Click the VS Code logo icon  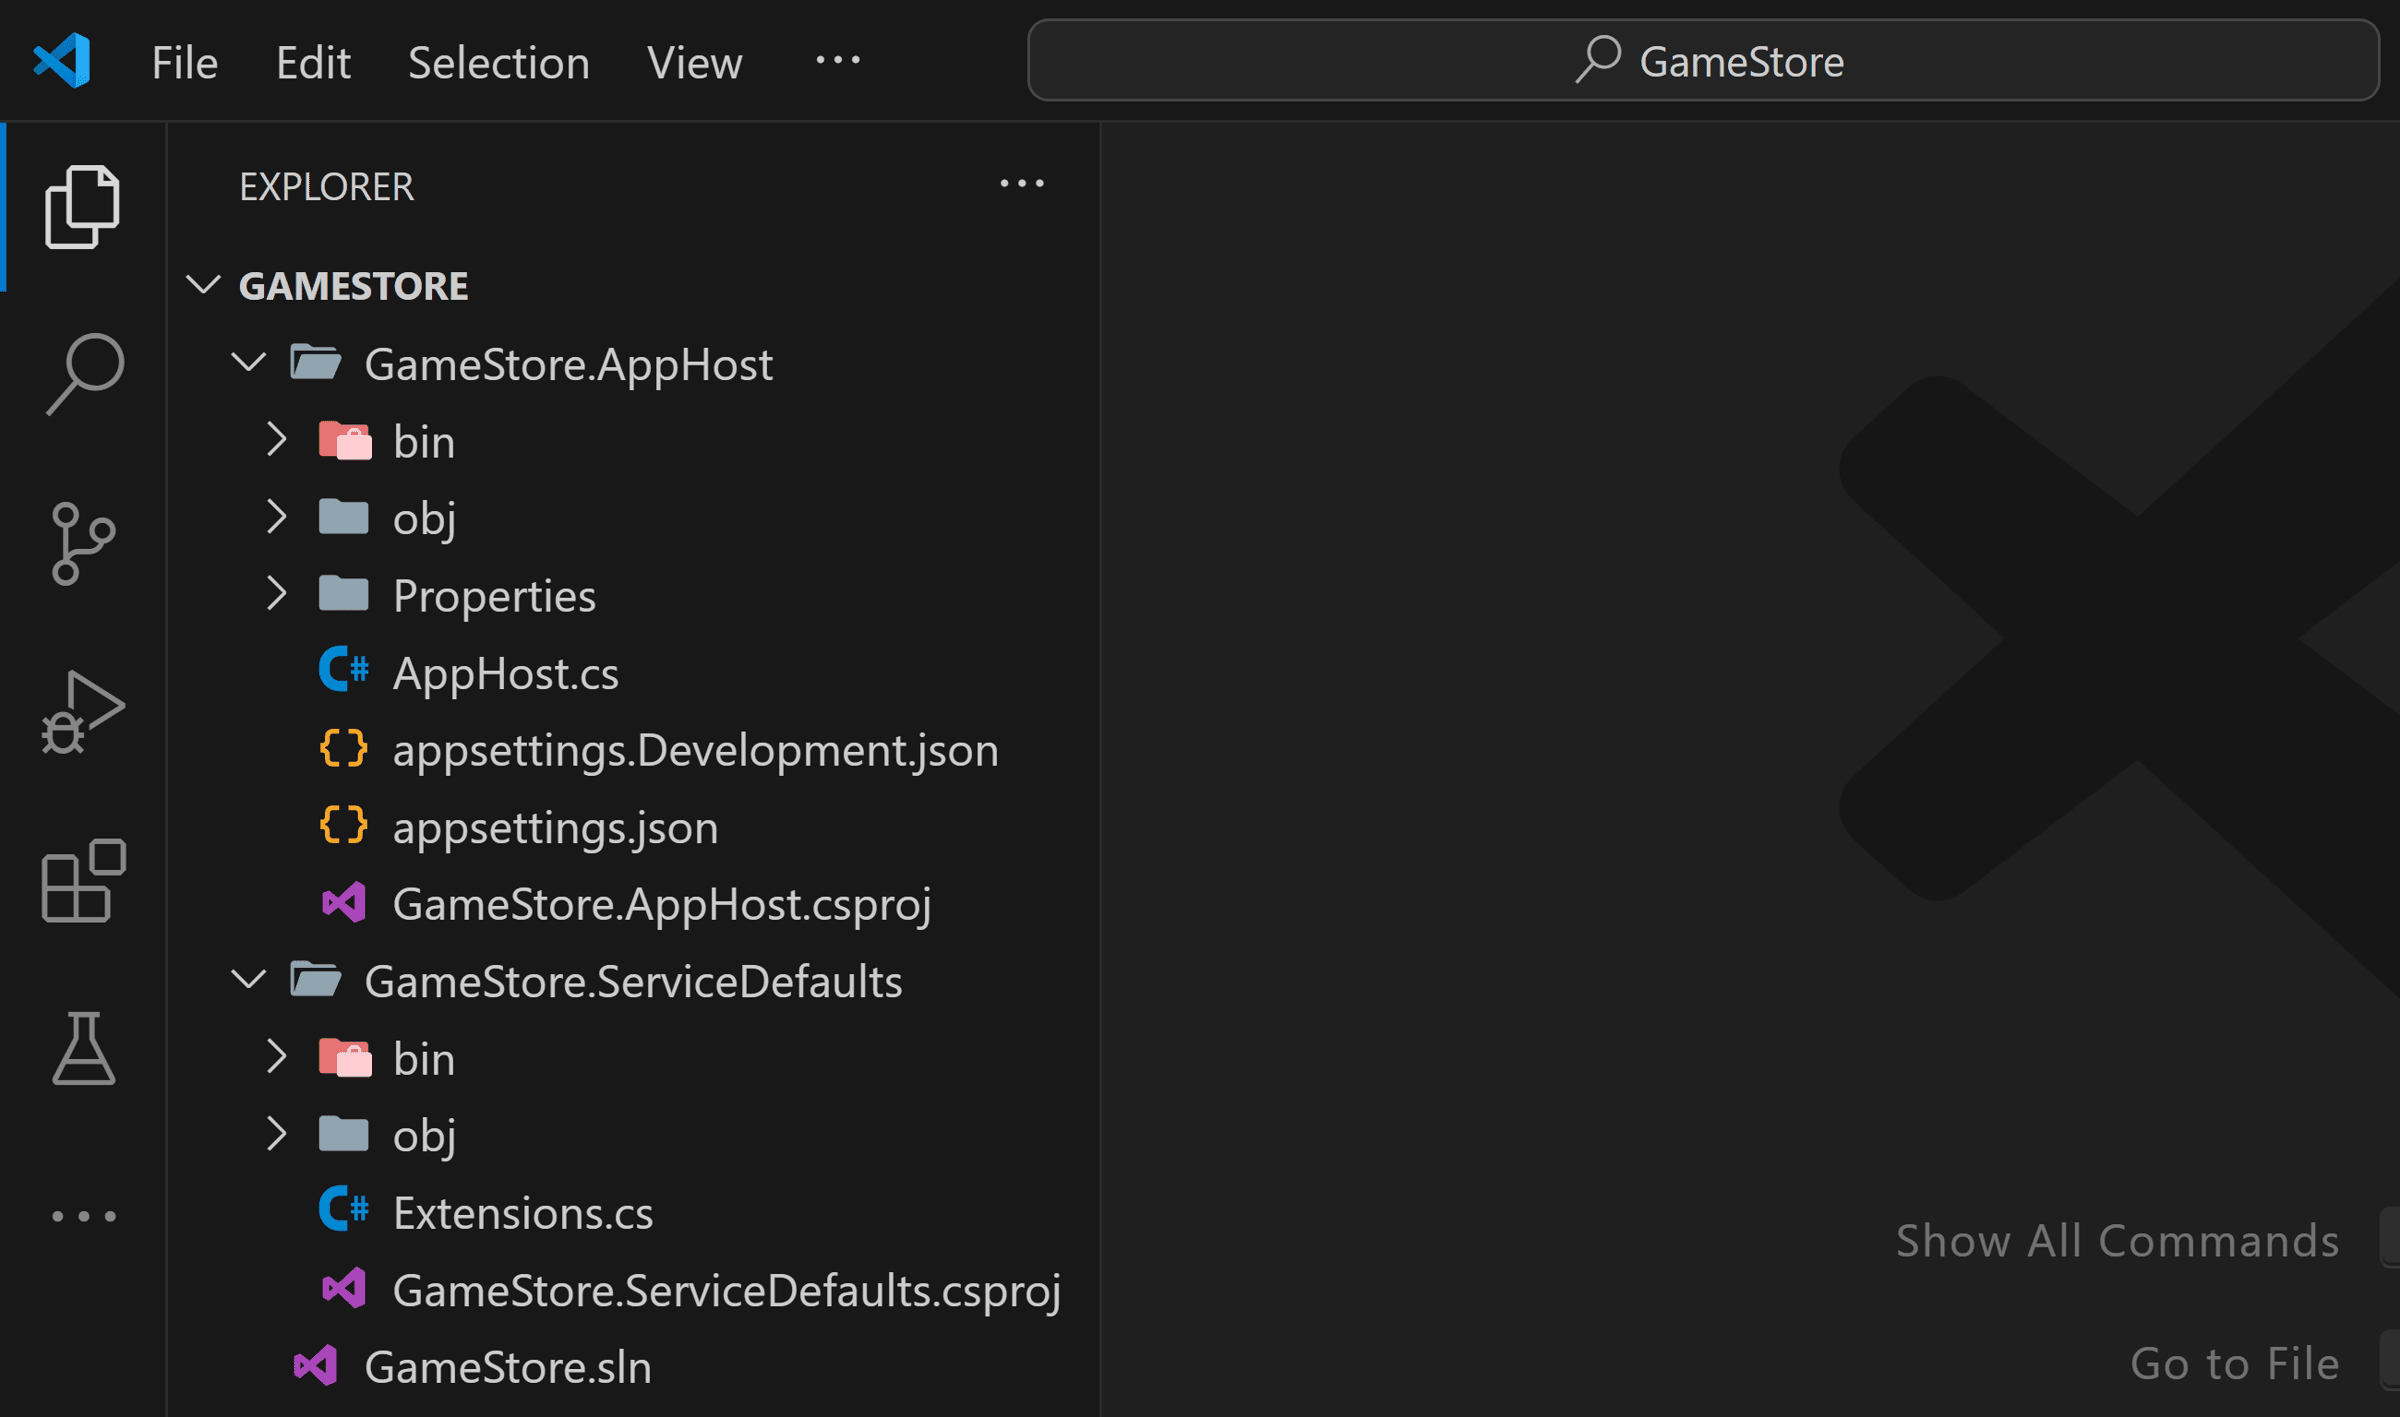(63, 61)
